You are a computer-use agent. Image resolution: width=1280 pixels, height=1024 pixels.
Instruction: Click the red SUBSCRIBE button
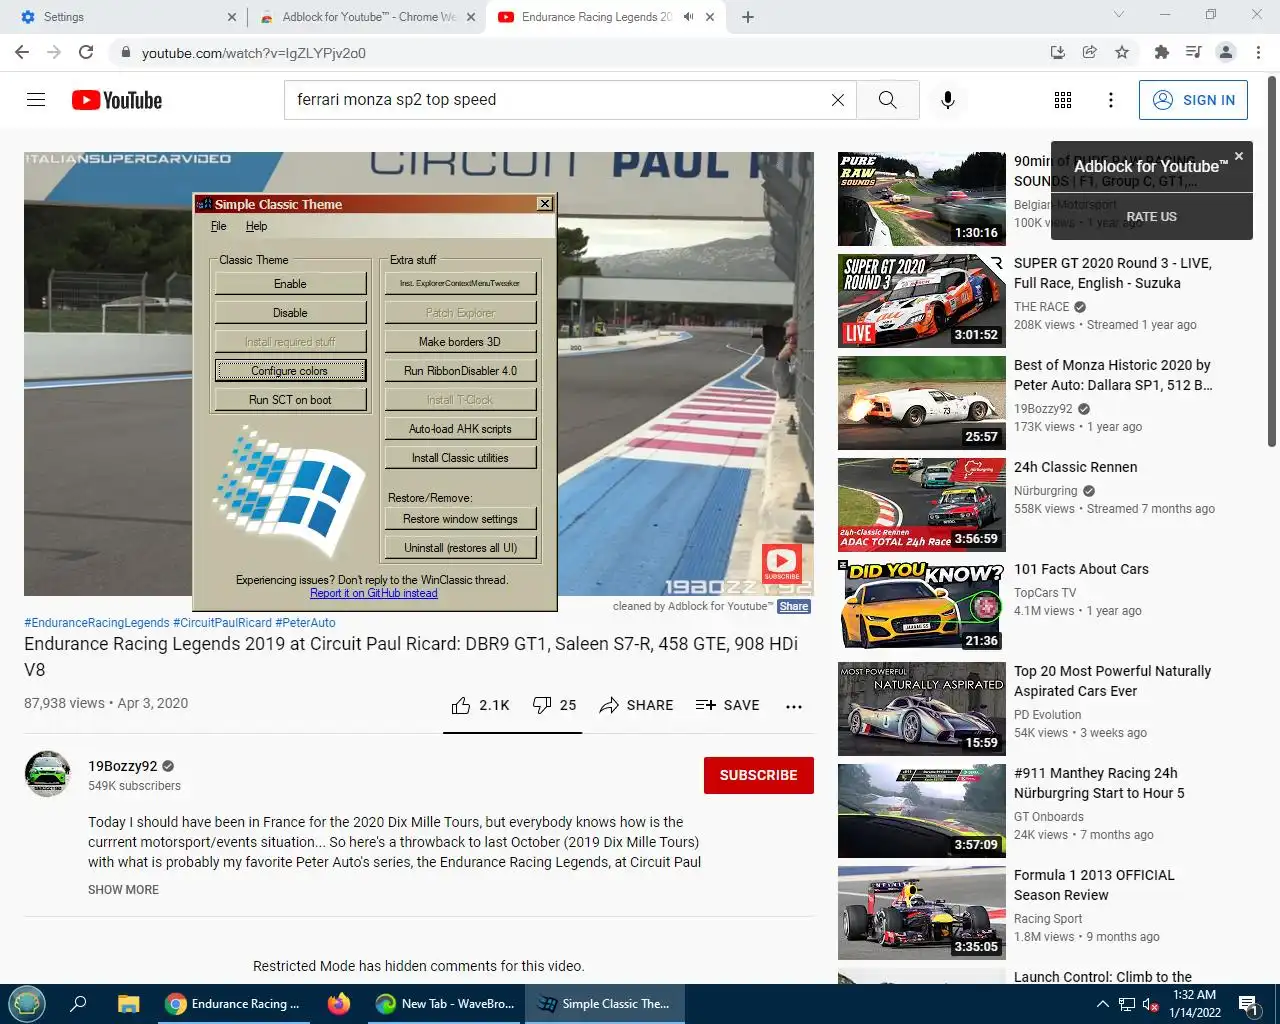tap(759, 775)
